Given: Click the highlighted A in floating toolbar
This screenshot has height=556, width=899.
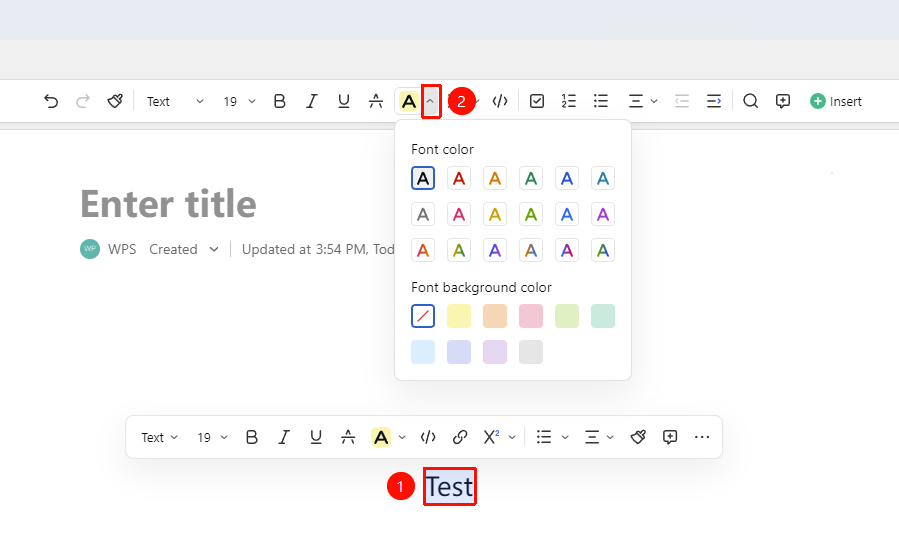Looking at the screenshot, I should [x=381, y=437].
